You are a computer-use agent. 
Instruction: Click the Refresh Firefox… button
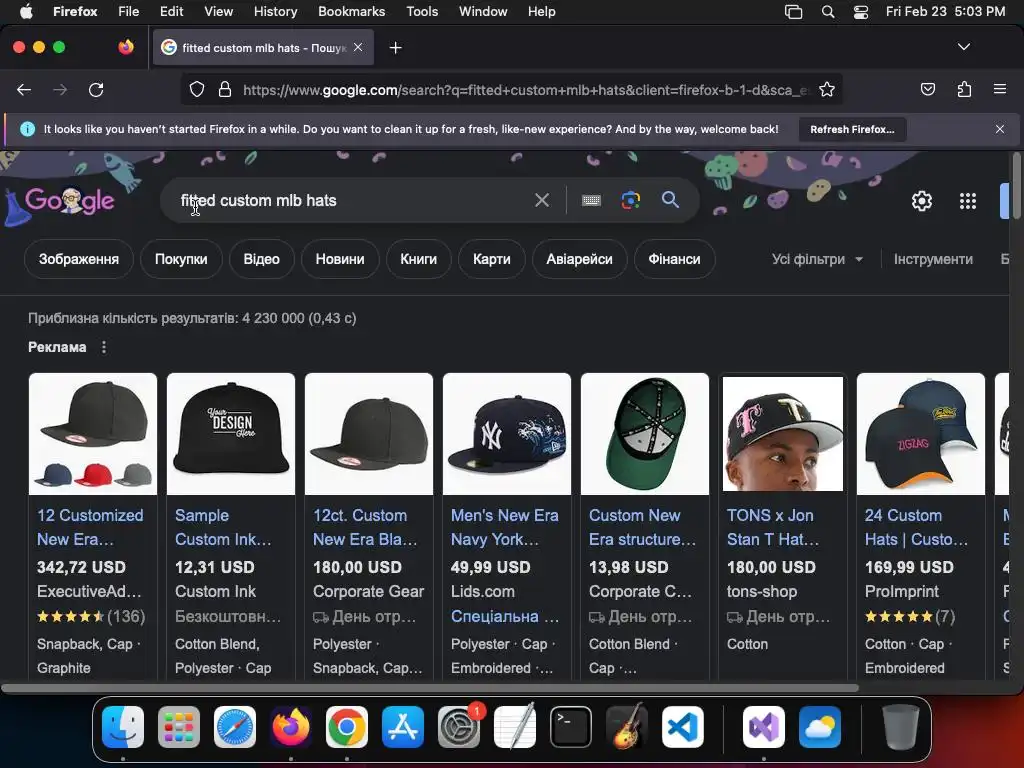(852, 129)
